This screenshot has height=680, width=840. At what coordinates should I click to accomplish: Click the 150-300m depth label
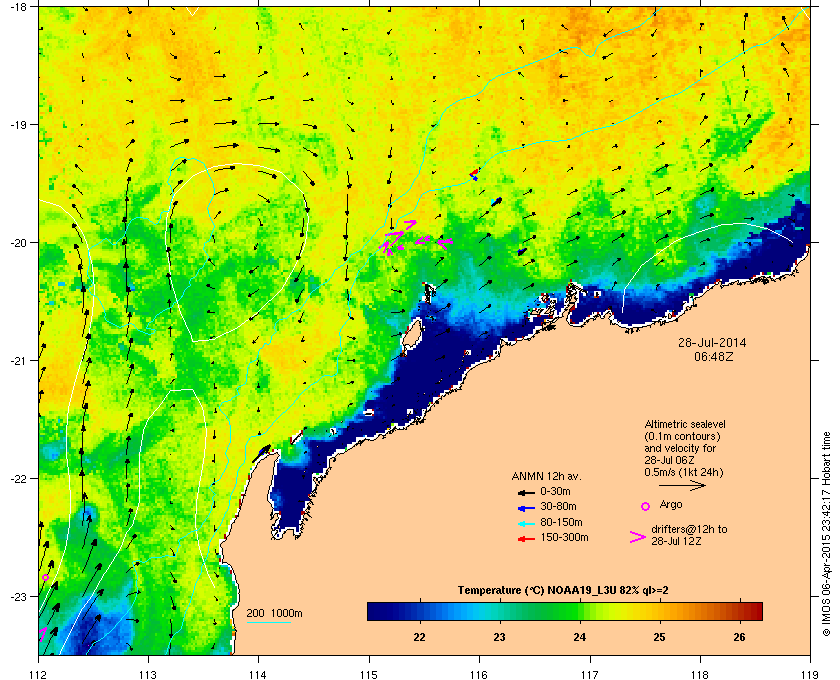tap(564, 537)
